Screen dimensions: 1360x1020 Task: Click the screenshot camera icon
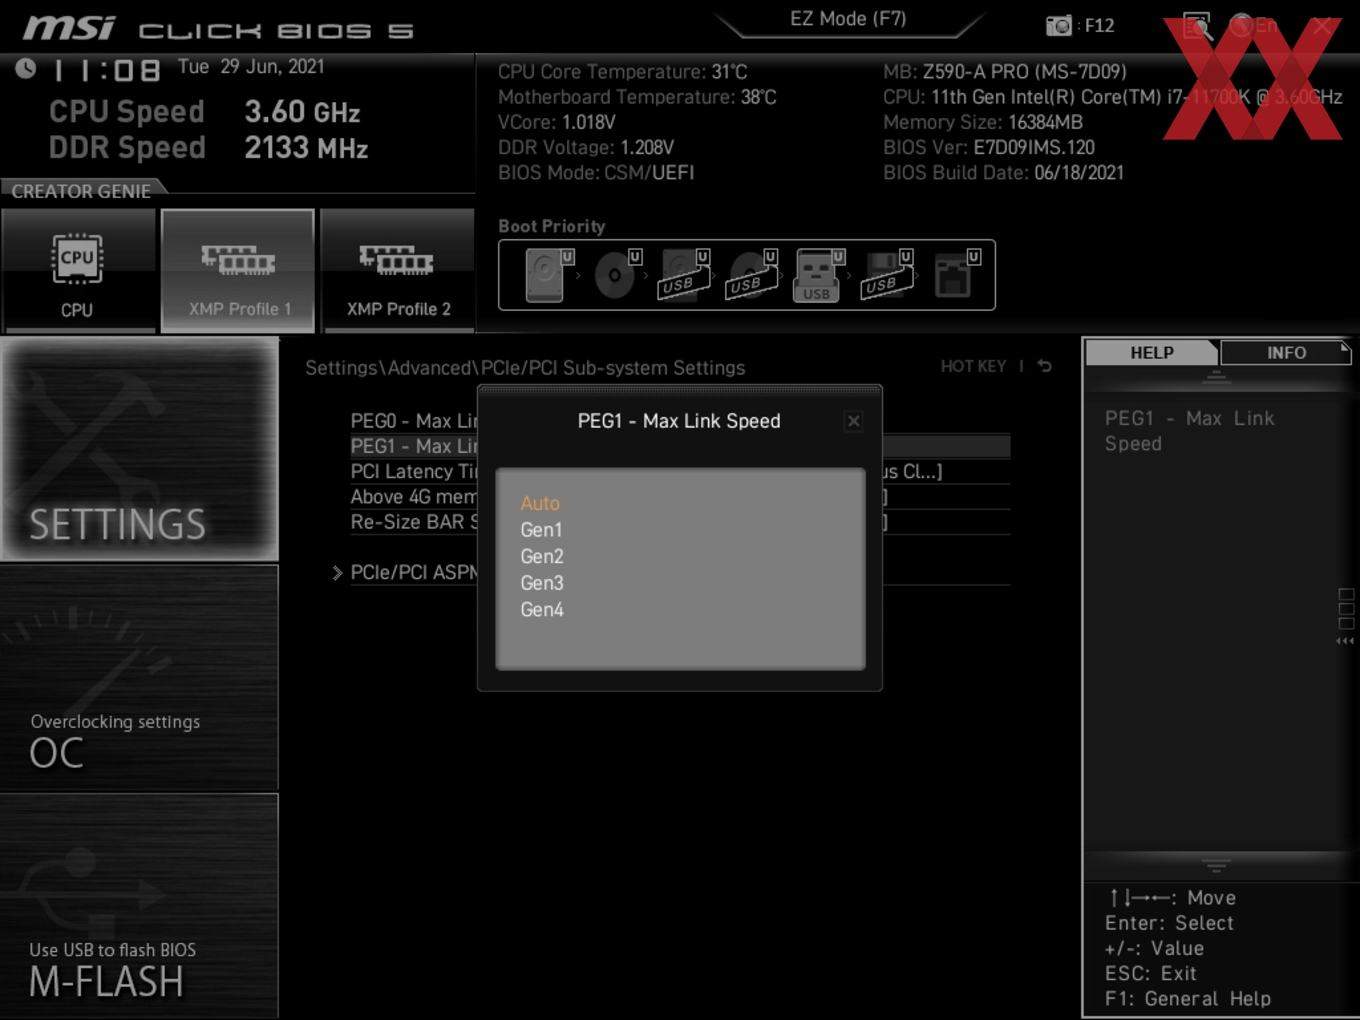[1058, 25]
